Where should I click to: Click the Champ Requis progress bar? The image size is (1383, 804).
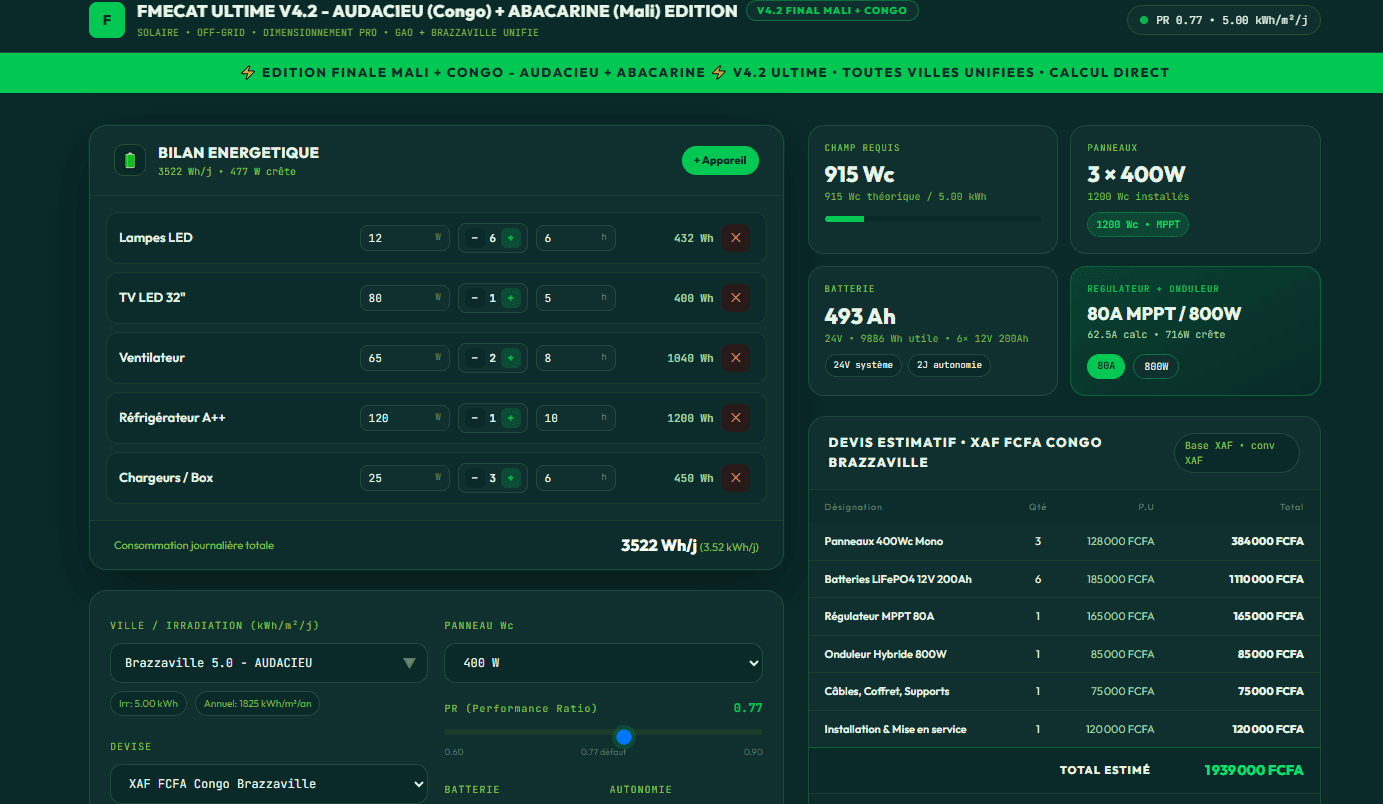tap(932, 219)
